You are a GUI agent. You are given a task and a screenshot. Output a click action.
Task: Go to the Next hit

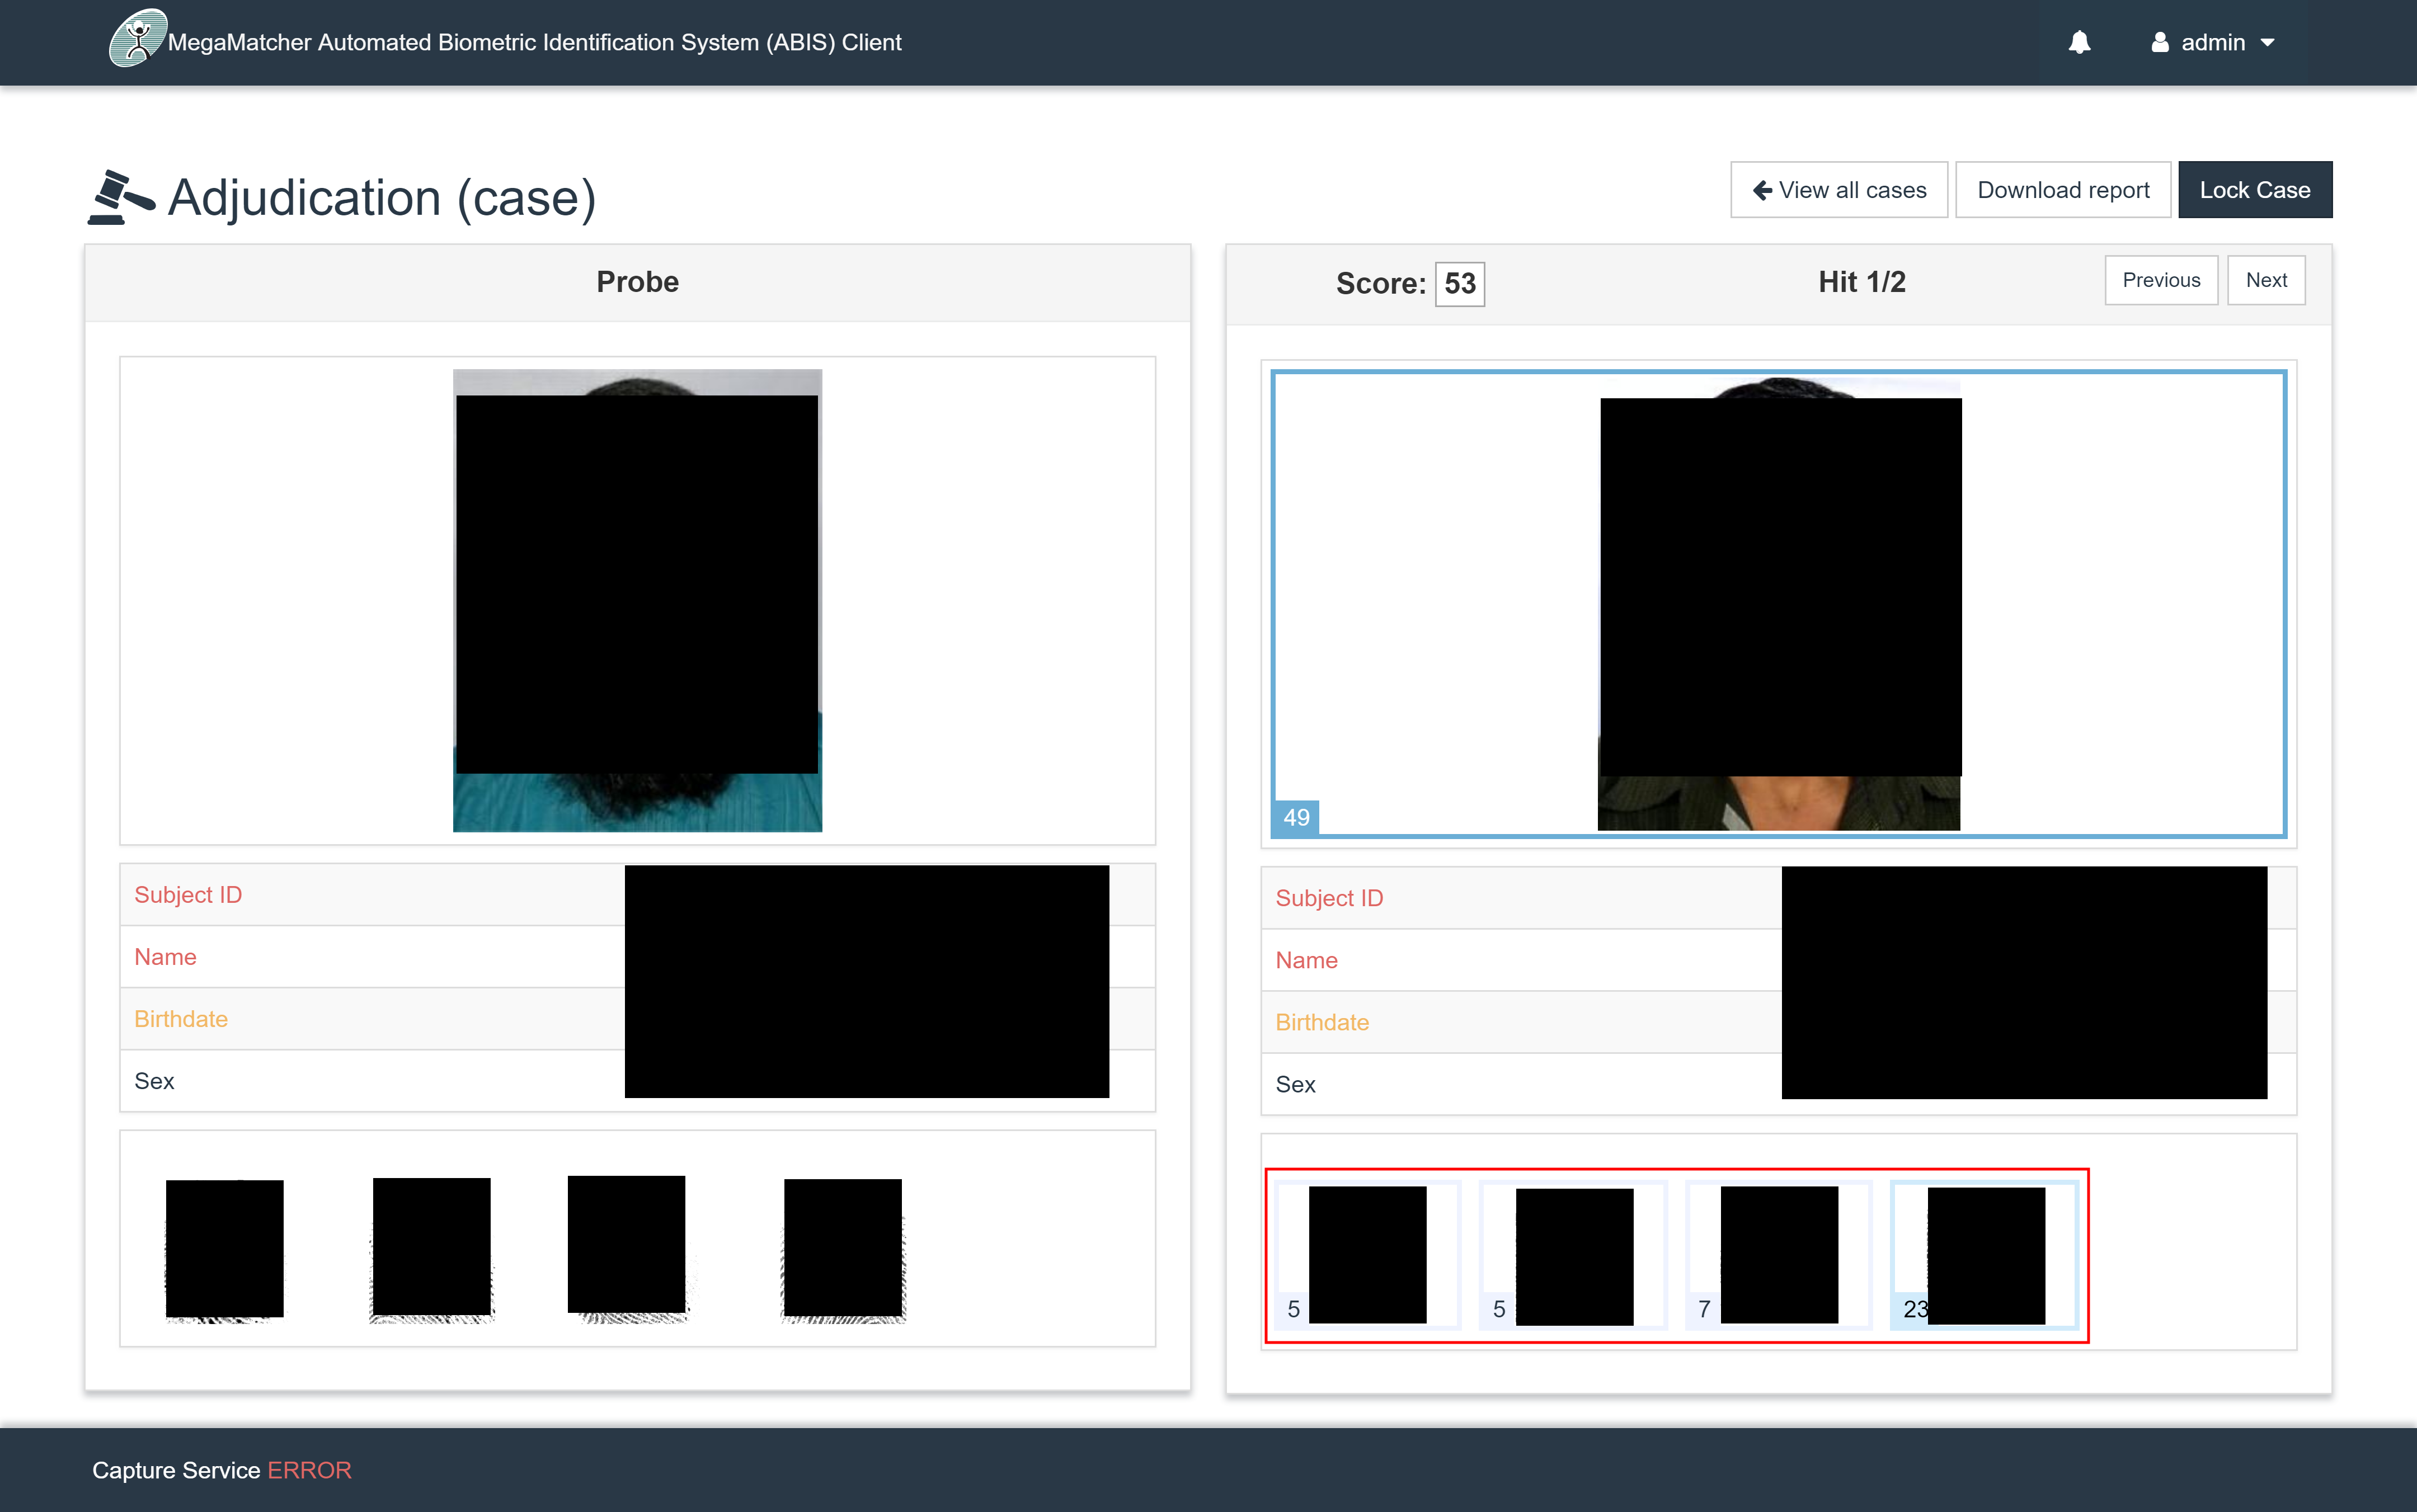pos(2265,280)
